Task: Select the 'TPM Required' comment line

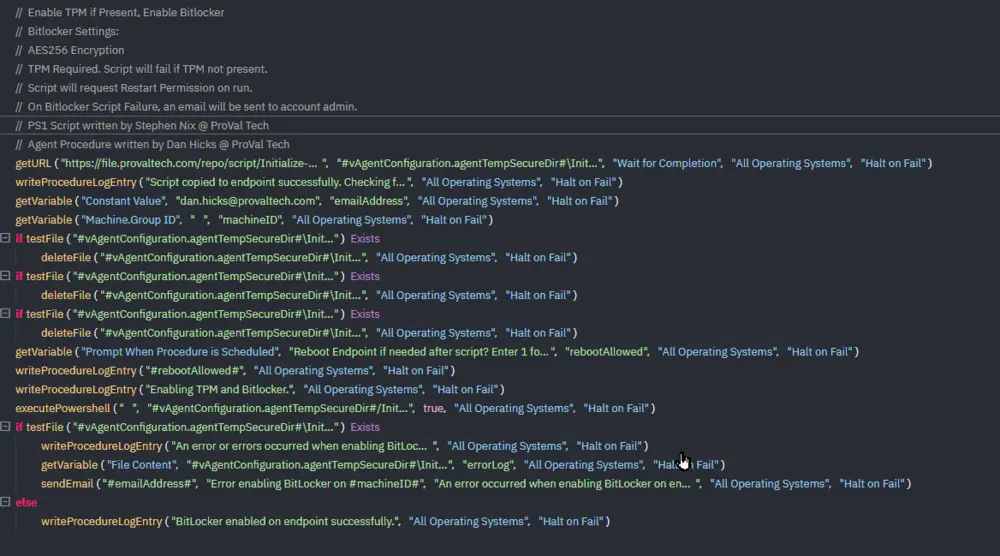Action: coord(142,69)
